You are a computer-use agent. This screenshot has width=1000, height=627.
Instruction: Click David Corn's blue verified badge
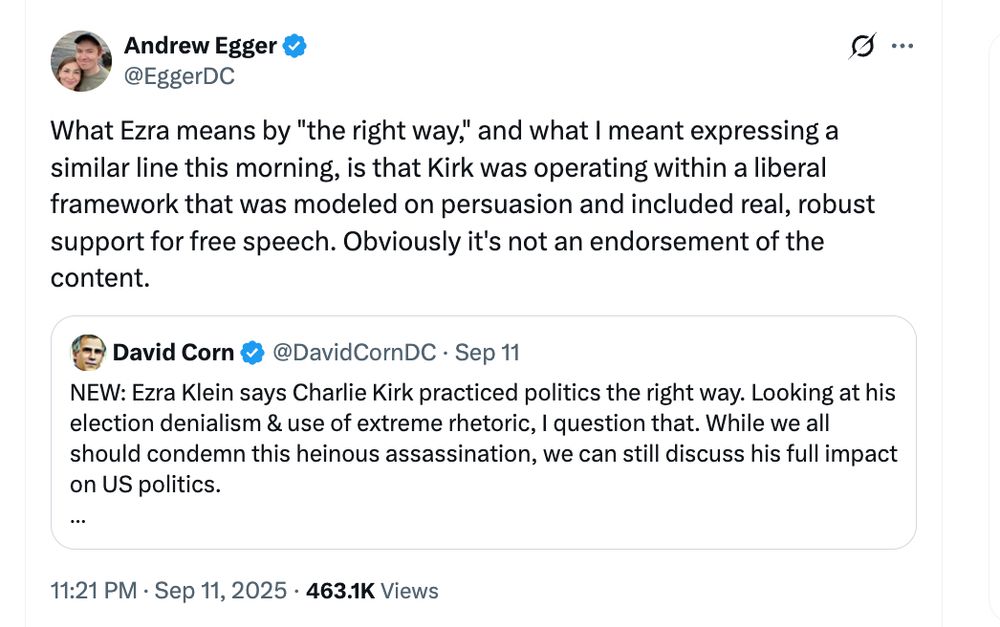point(254,352)
